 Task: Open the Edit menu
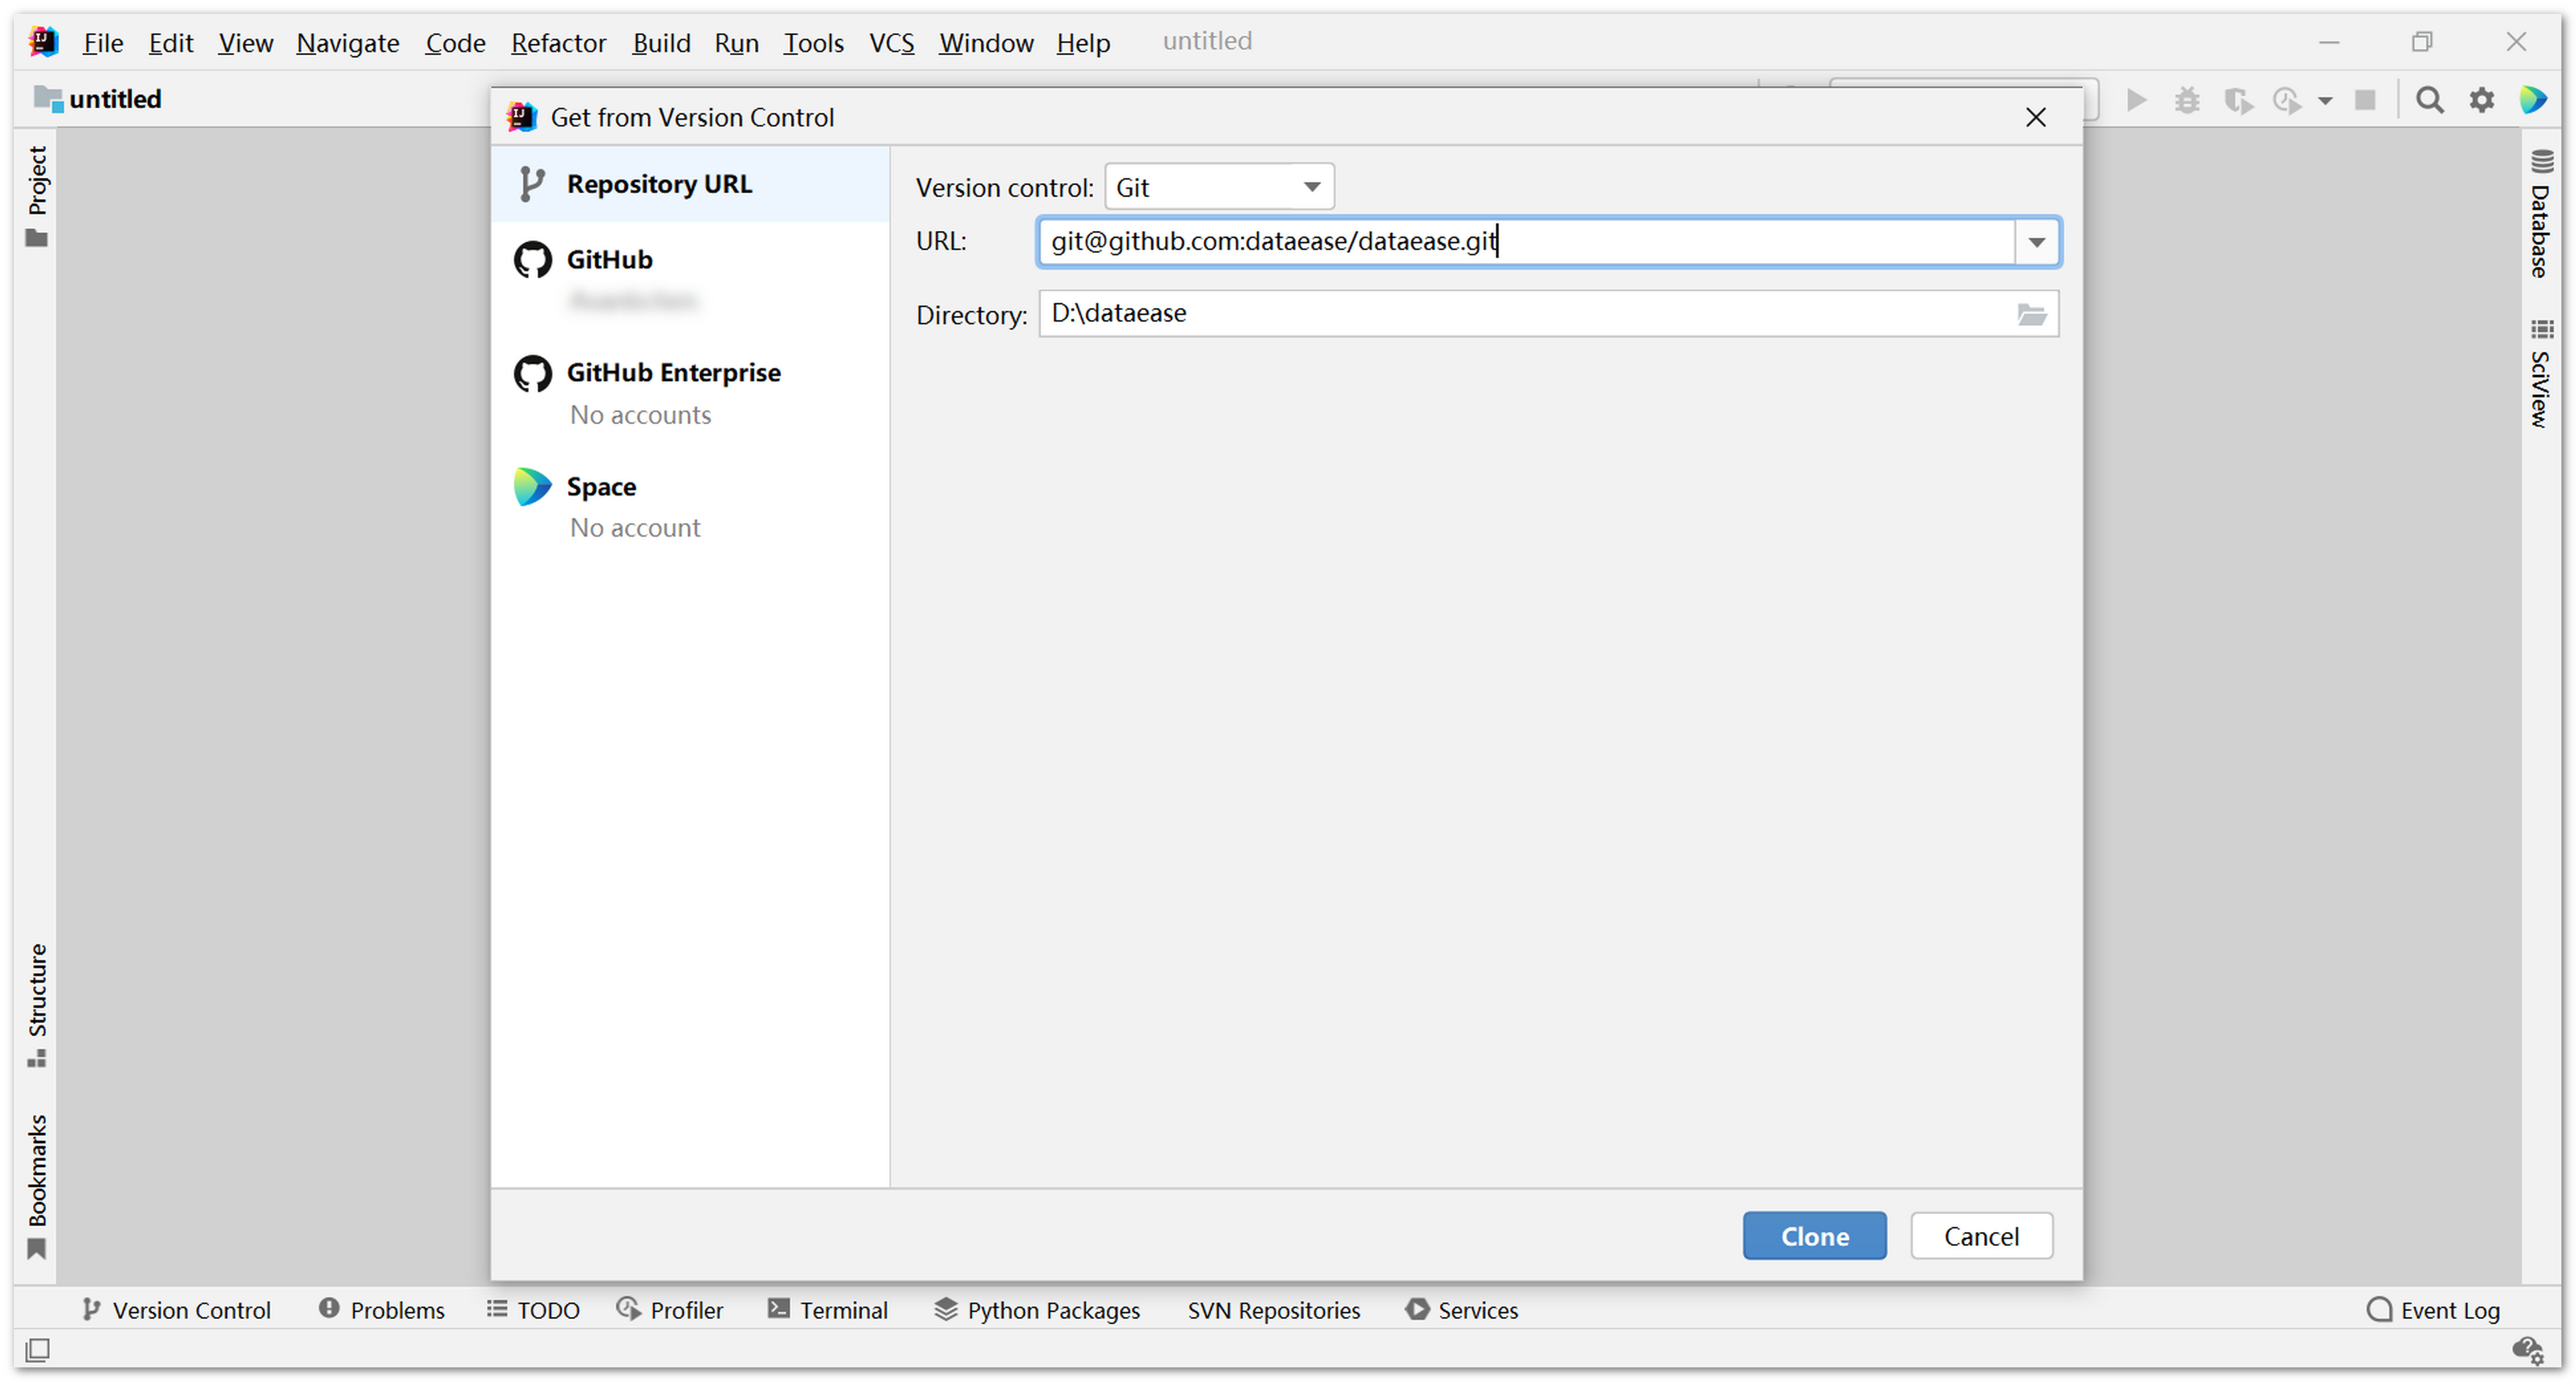coord(171,43)
